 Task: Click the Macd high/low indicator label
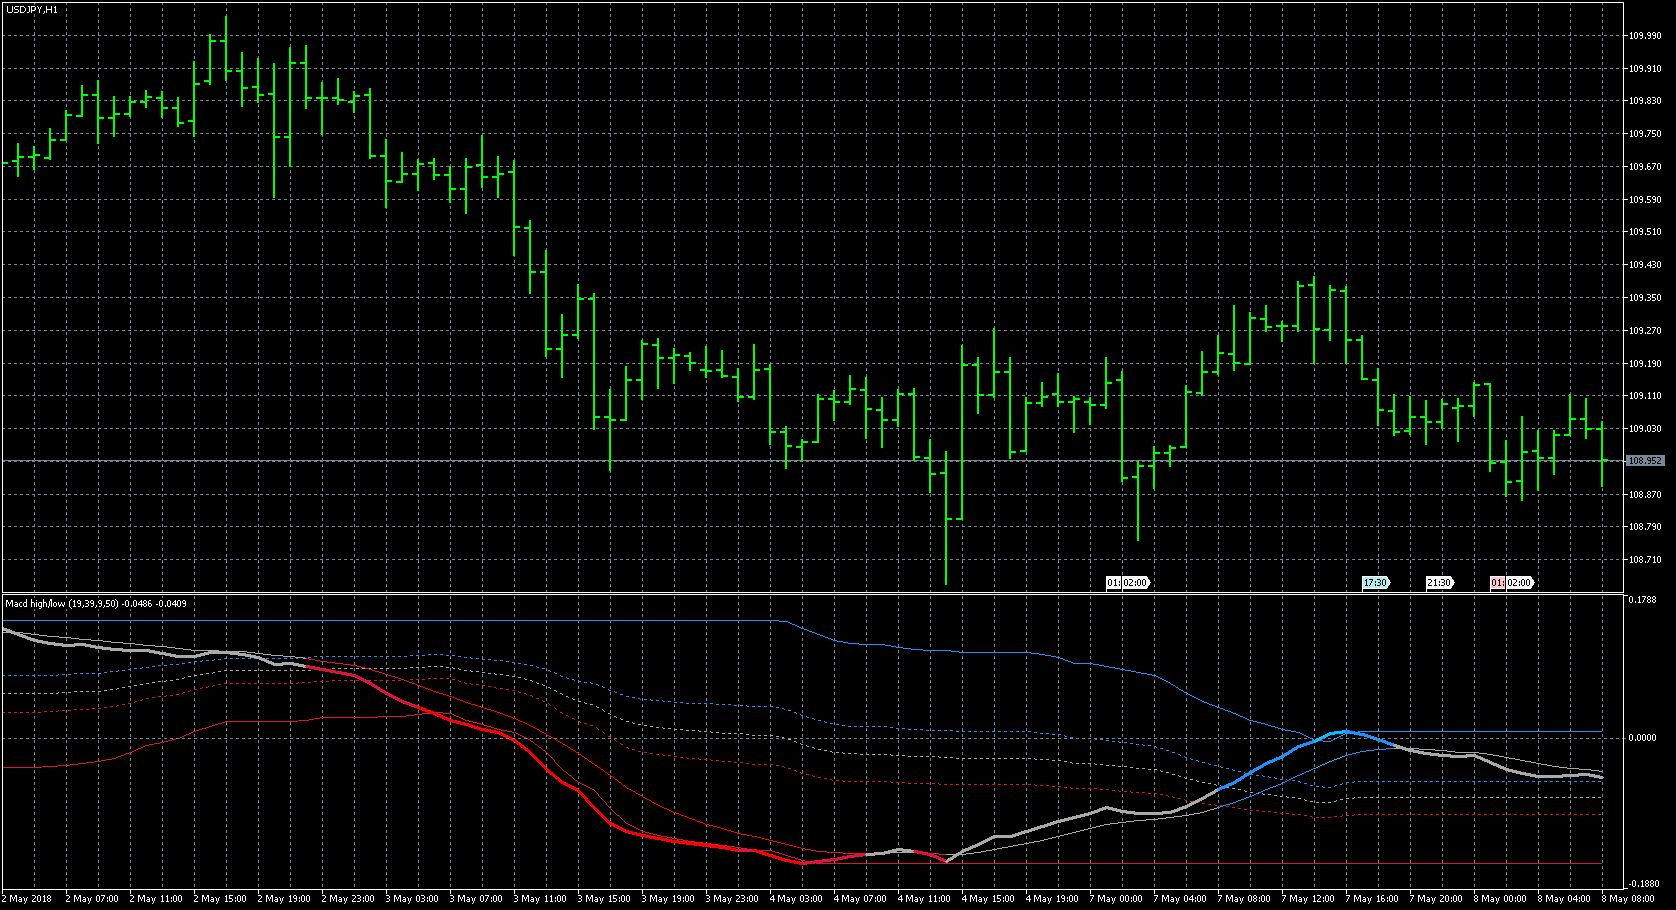tap(96, 604)
